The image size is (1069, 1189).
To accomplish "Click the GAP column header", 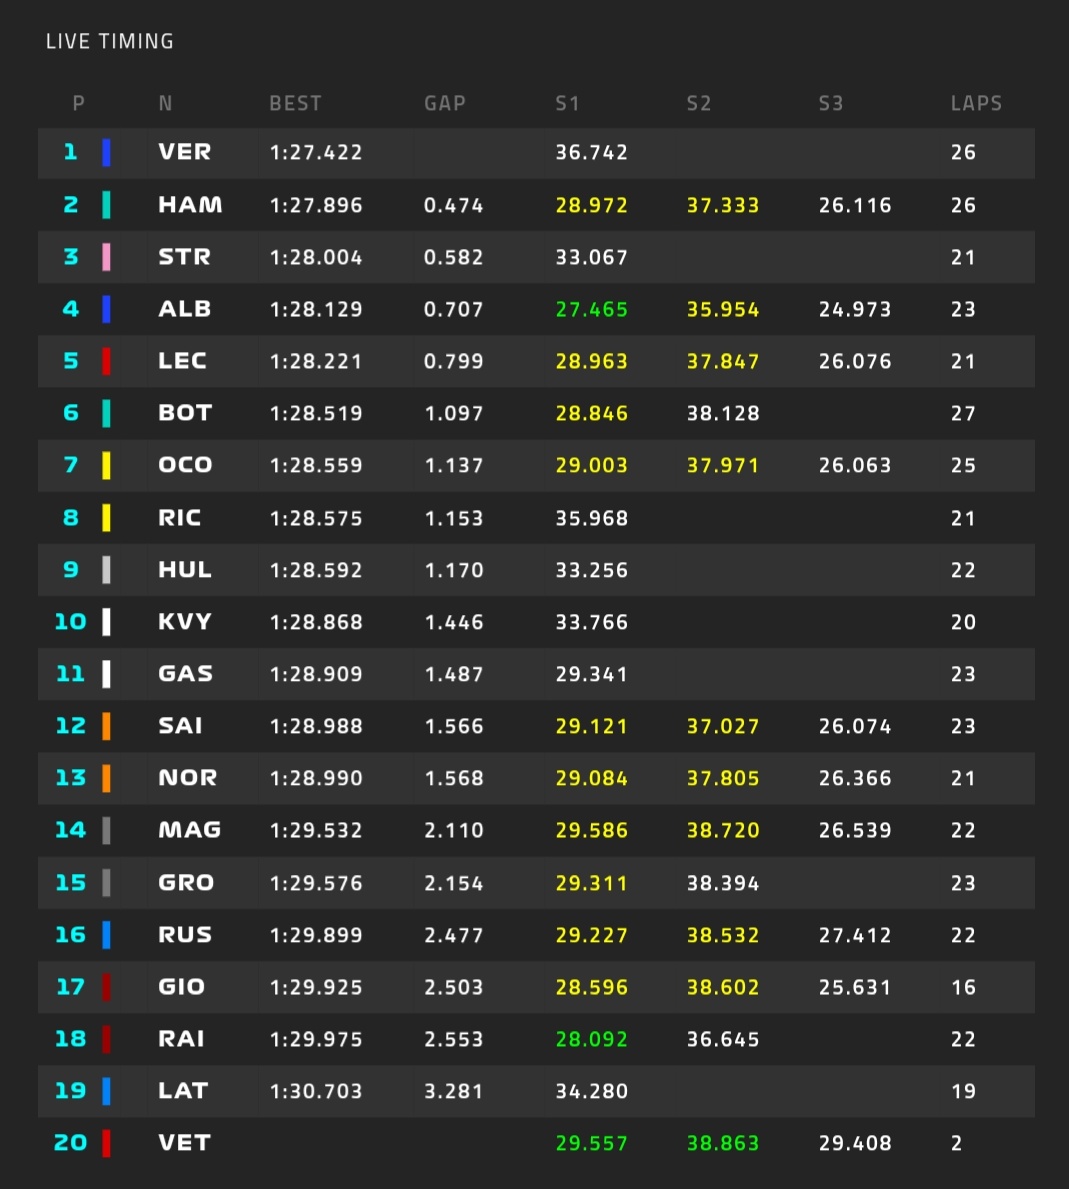I will coord(445,103).
